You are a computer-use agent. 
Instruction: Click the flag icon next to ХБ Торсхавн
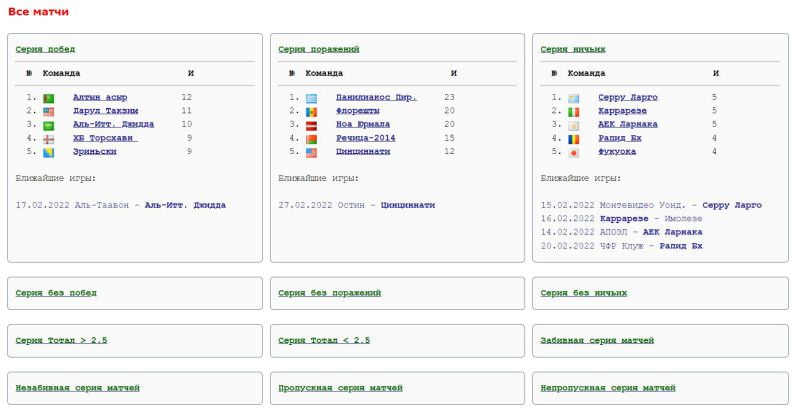click(48, 139)
